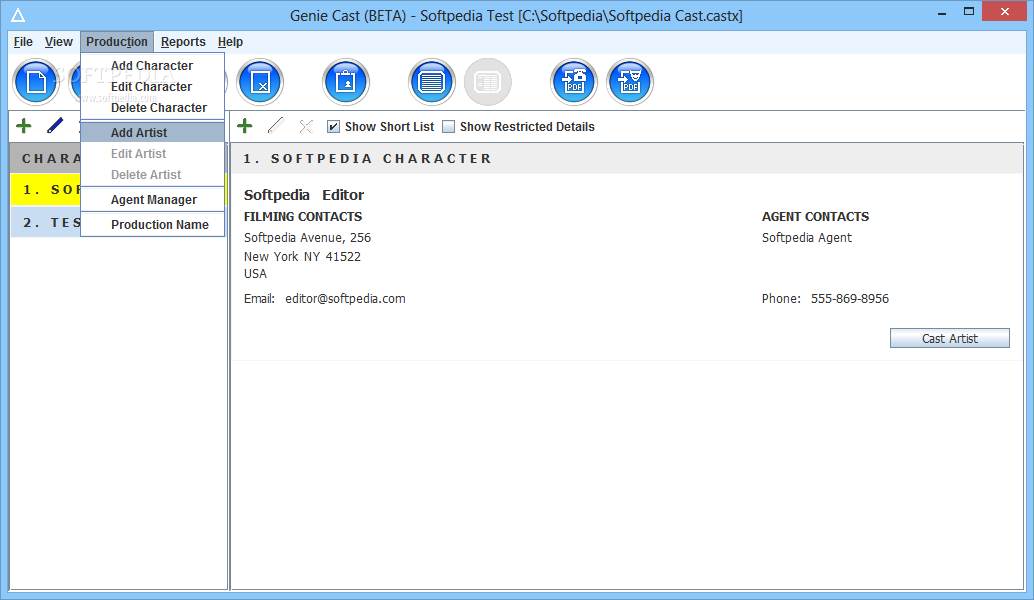Click the Cast Artist button

click(x=950, y=338)
